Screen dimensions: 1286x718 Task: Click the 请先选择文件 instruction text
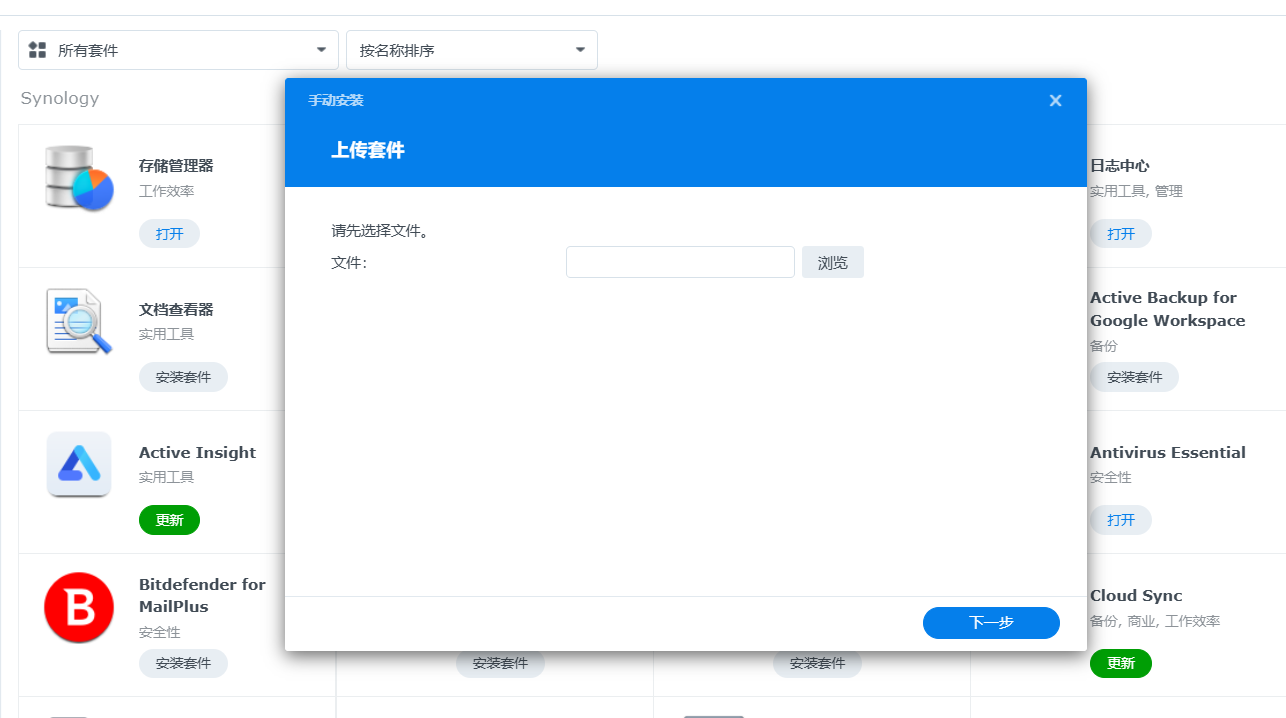pos(380,231)
